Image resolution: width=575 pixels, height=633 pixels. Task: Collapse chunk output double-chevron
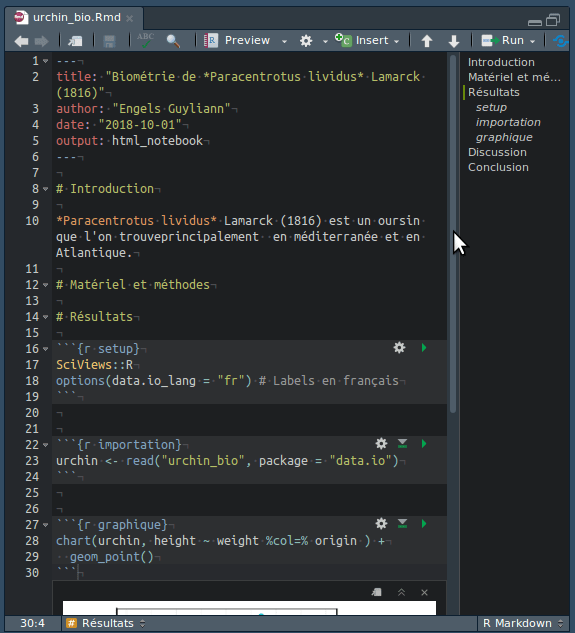tap(401, 592)
